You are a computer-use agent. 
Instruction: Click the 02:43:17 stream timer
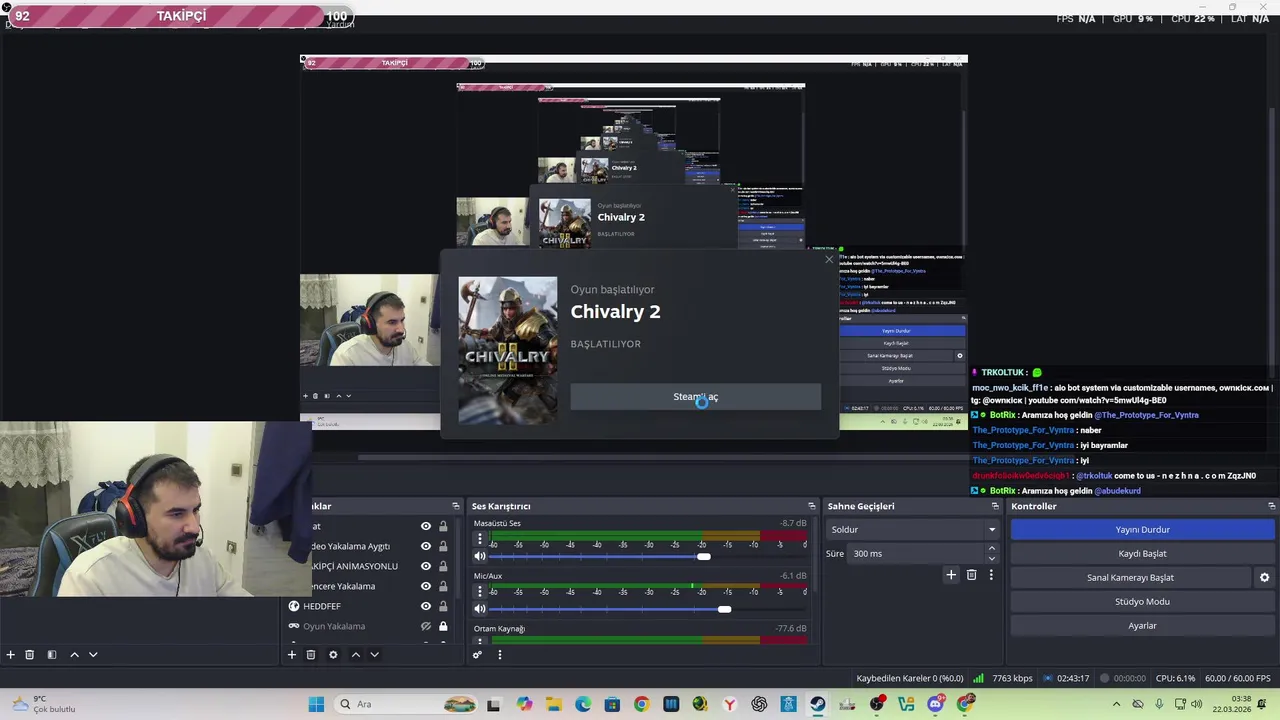point(1073,678)
